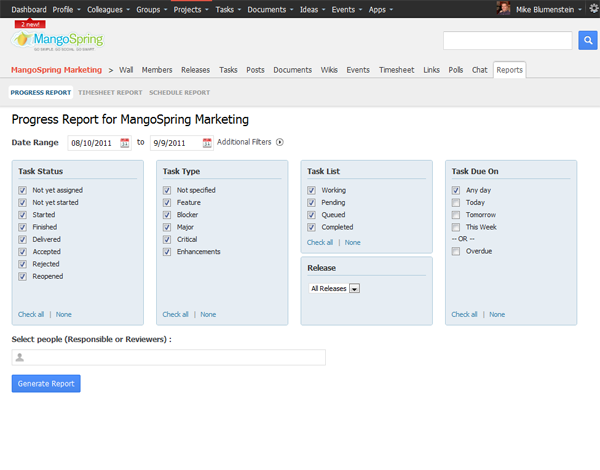
Task: Open the Profile dropdown menu
Action: pyautogui.click(x=67, y=10)
